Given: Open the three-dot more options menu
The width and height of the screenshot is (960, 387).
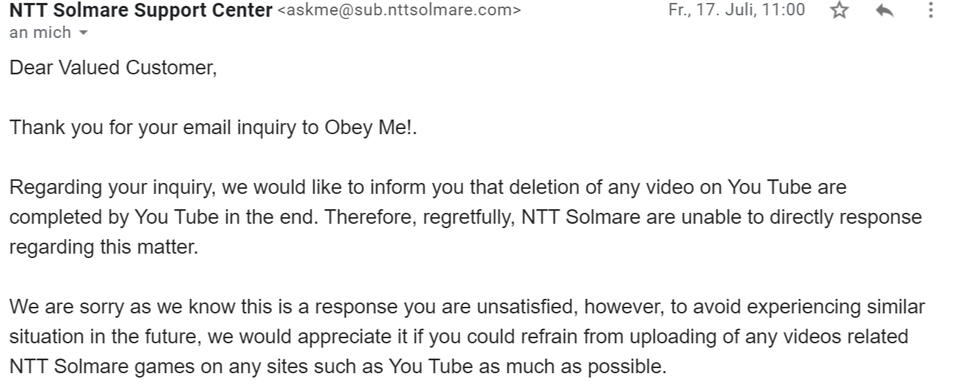Looking at the screenshot, I should click(930, 10).
